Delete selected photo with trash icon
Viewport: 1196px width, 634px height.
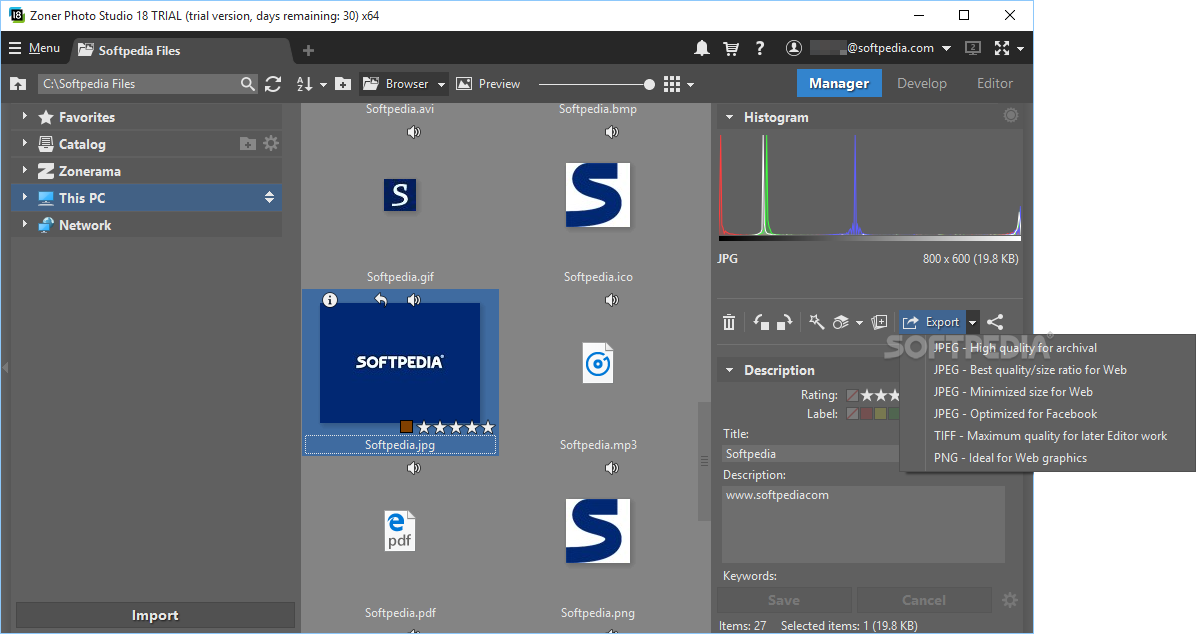tap(728, 322)
